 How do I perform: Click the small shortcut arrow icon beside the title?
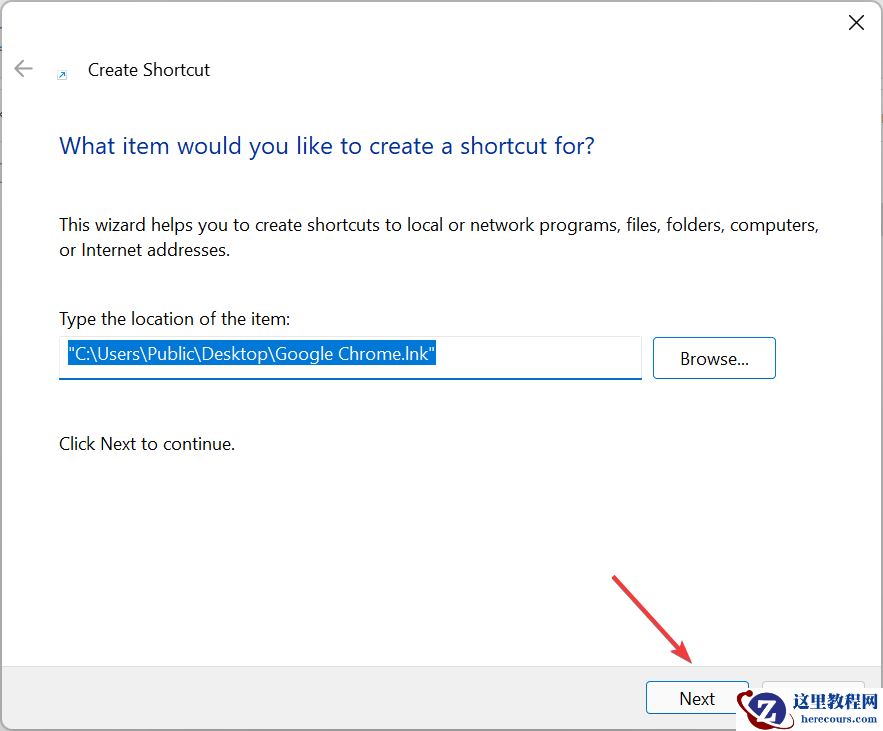click(62, 72)
